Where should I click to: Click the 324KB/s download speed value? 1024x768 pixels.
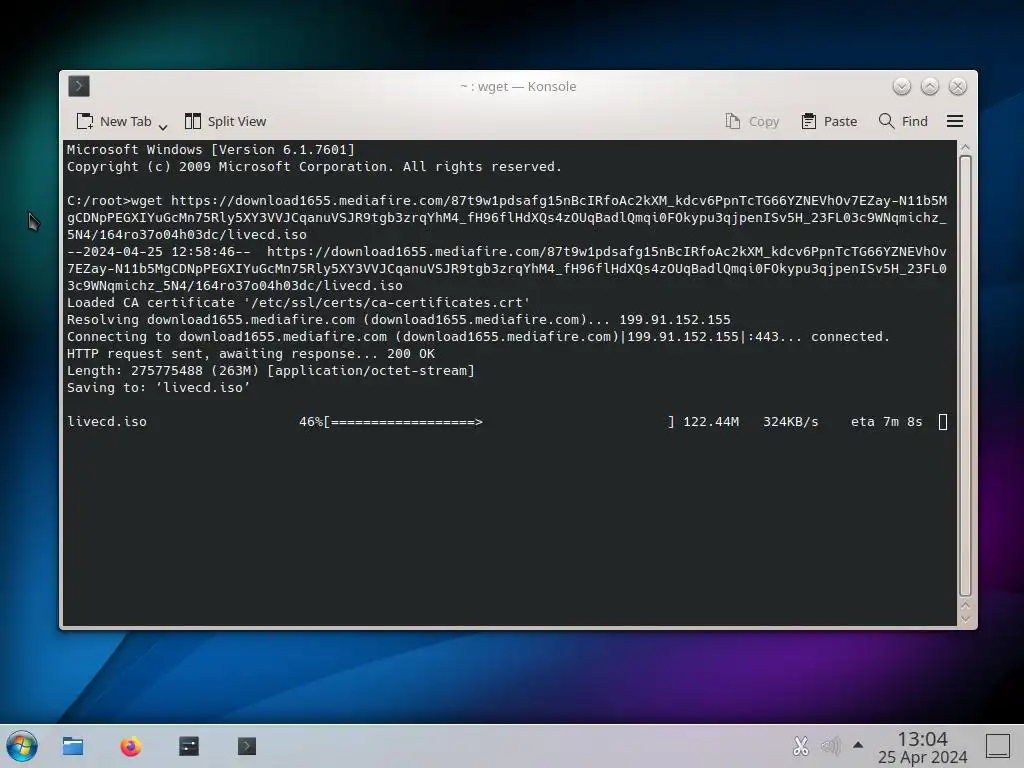(x=790, y=422)
